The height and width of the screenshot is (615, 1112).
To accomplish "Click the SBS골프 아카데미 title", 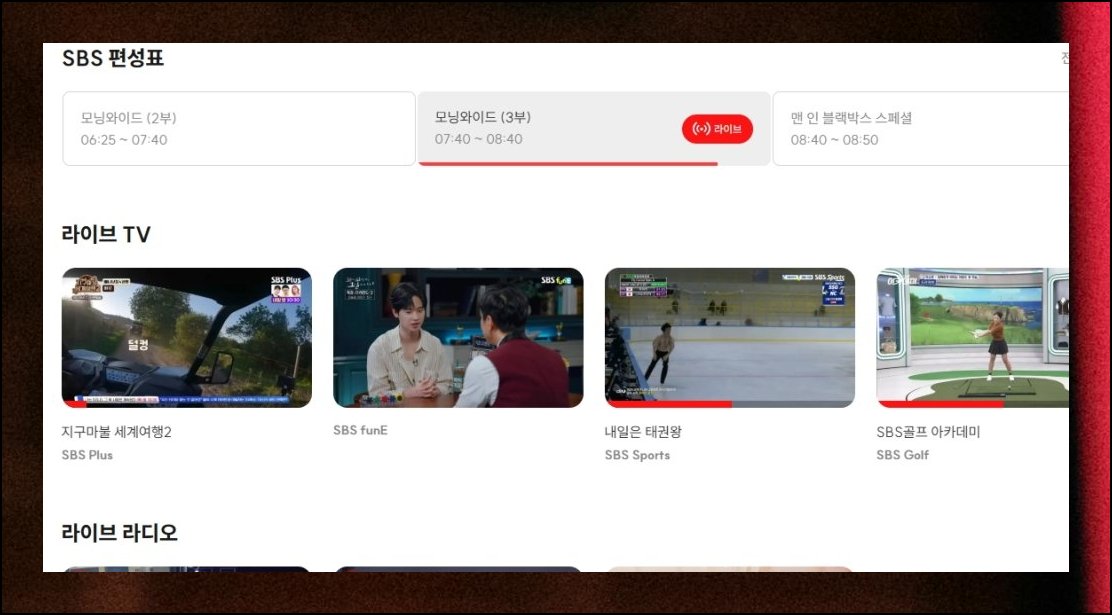I will click(x=928, y=432).
